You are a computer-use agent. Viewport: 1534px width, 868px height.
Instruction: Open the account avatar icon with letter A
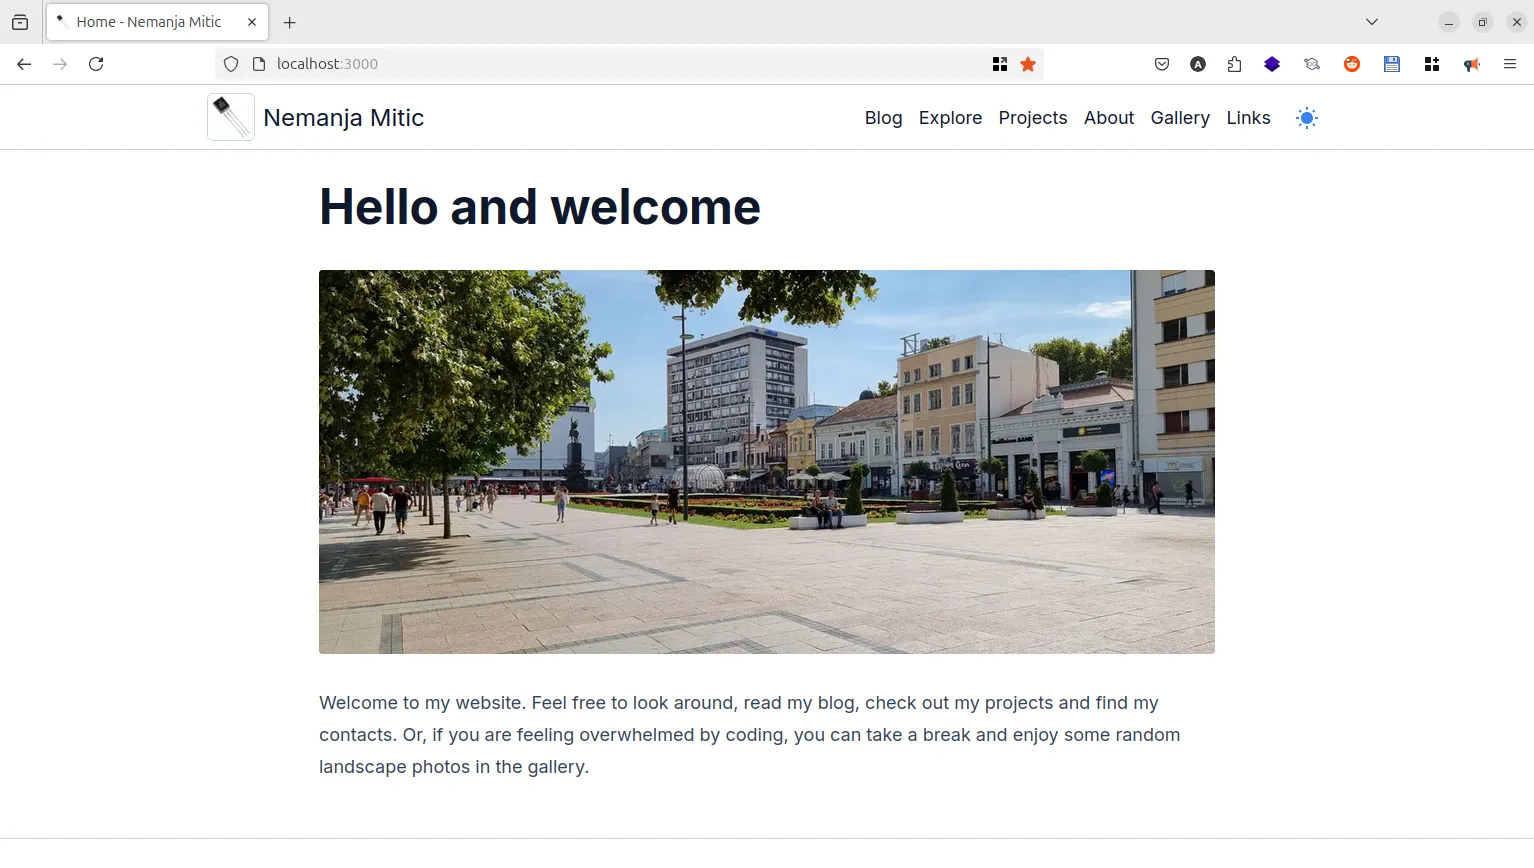[1198, 63]
